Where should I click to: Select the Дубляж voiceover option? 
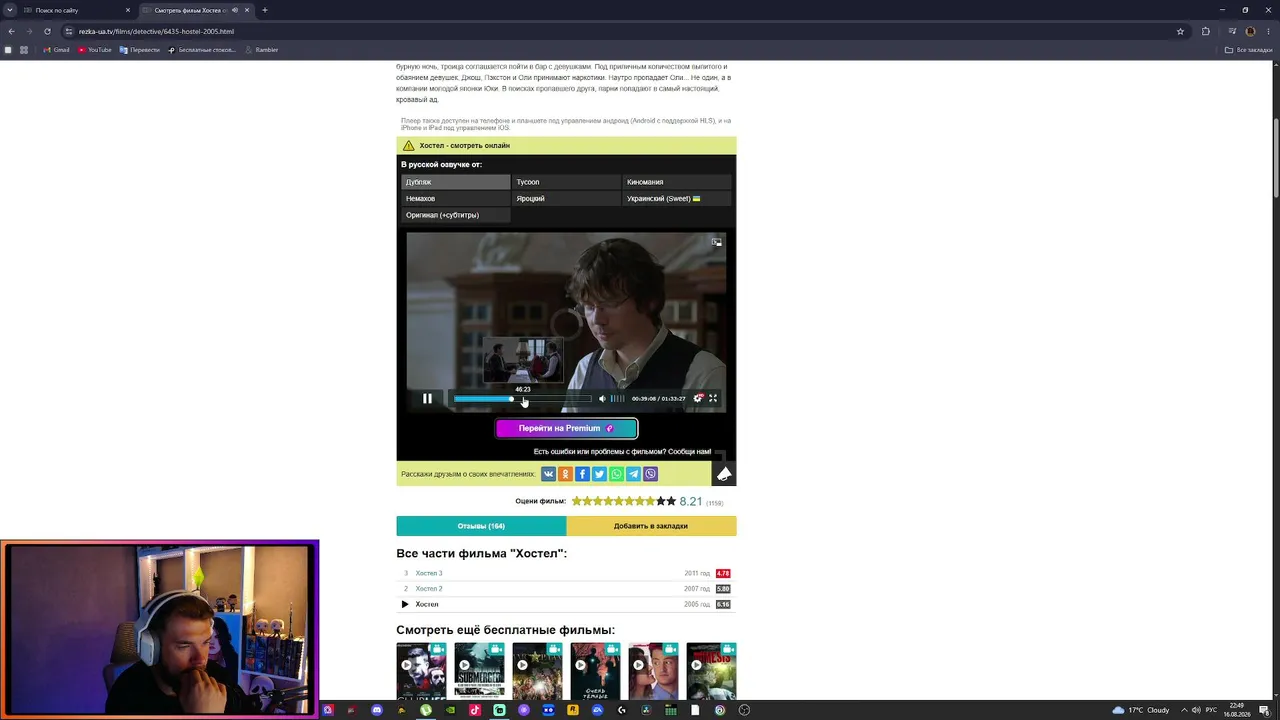coord(456,182)
